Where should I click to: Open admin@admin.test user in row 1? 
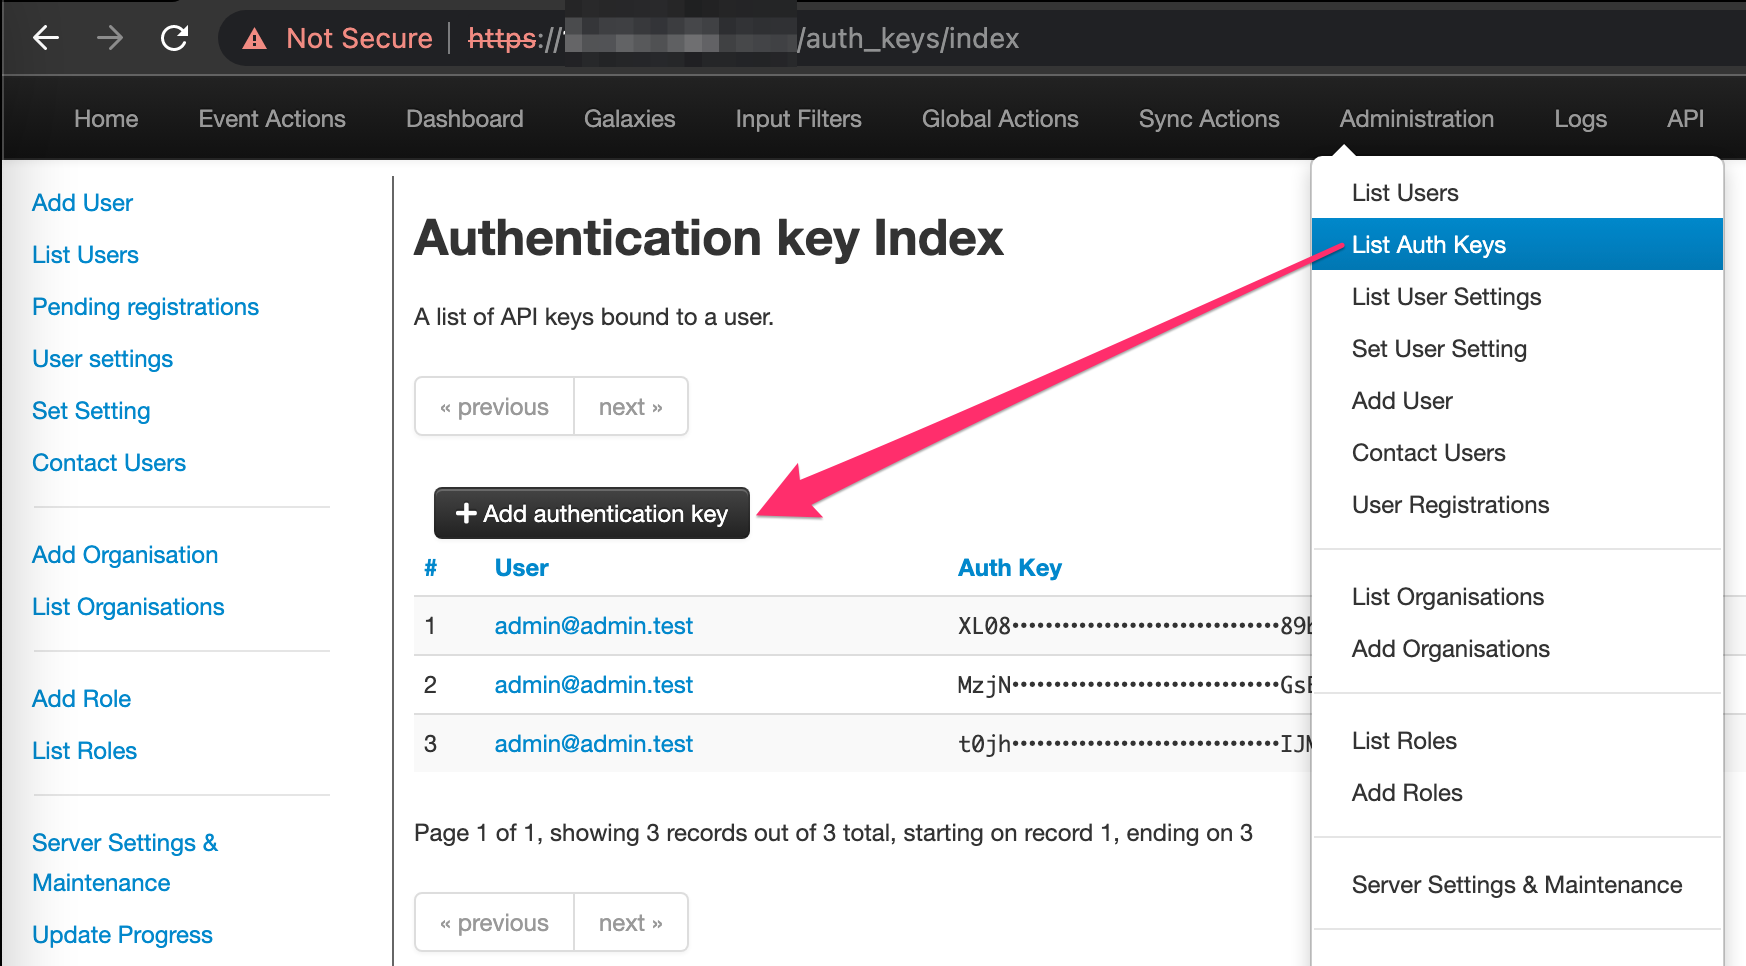tap(593, 626)
